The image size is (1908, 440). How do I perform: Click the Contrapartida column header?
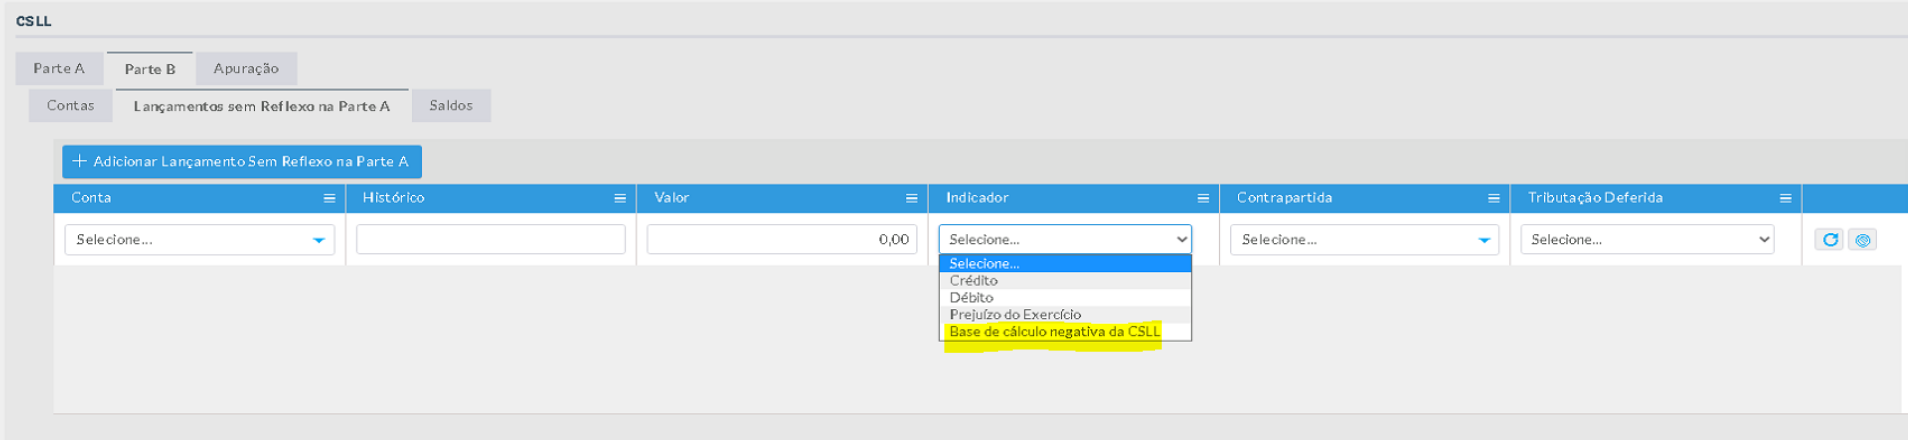coord(1365,198)
